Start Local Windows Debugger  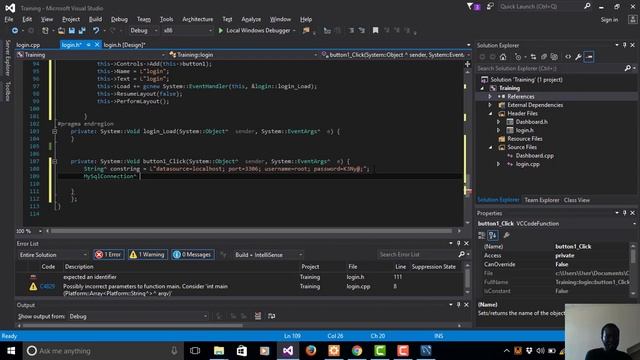254,31
